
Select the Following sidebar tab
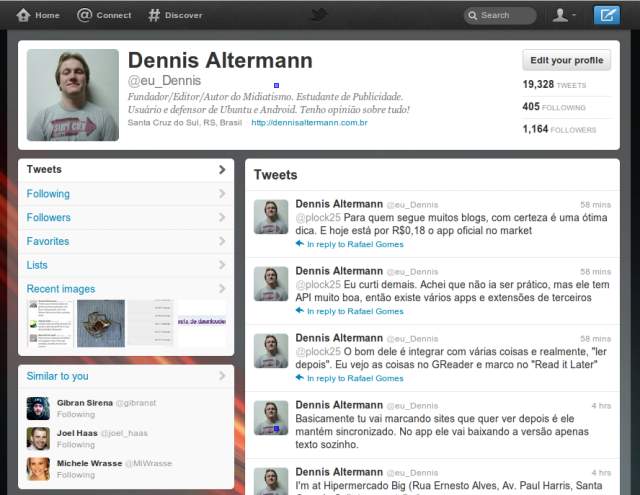tap(126, 193)
